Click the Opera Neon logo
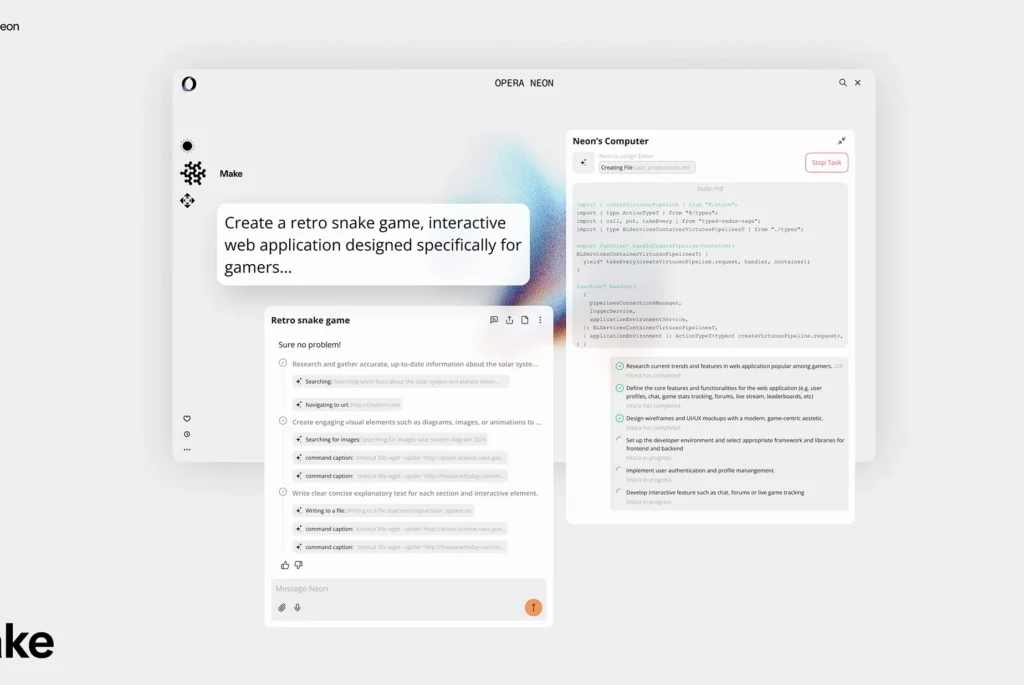 tap(188, 86)
